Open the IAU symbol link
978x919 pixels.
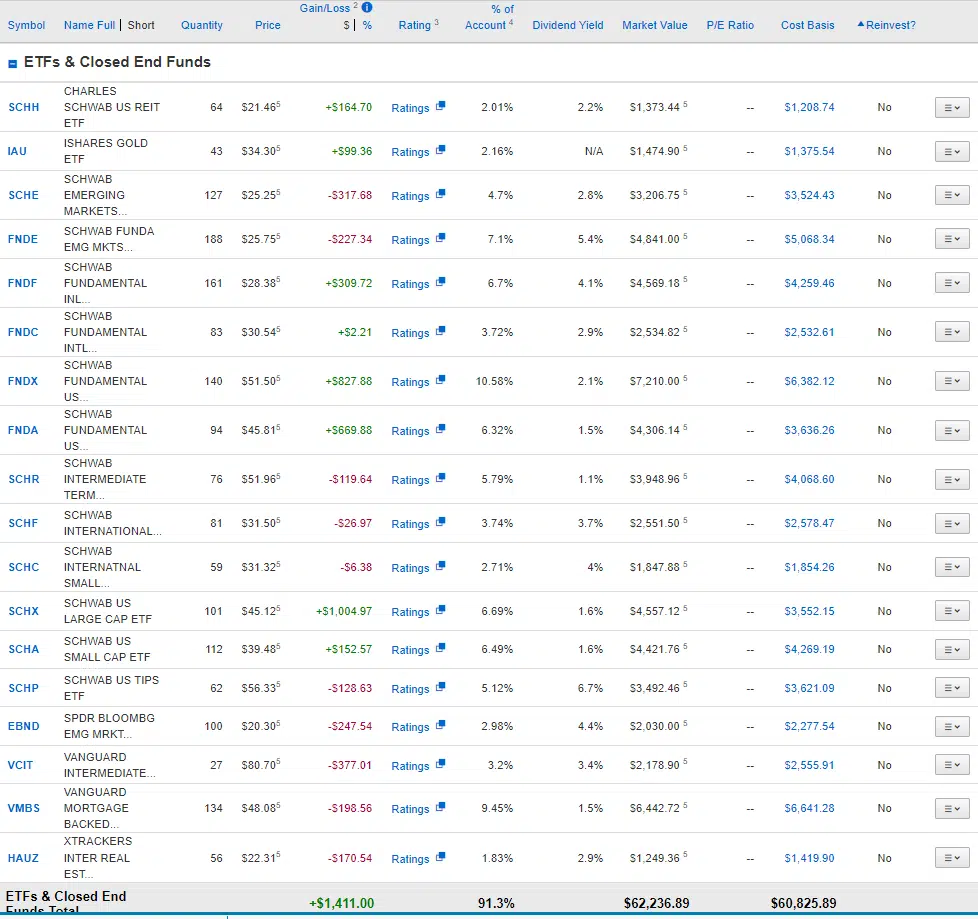point(17,151)
